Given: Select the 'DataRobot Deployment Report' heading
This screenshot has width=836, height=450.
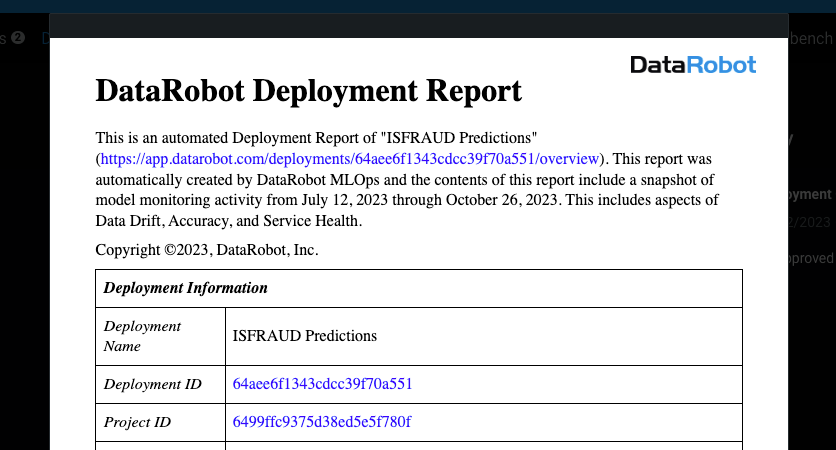Looking at the screenshot, I should point(308,91).
